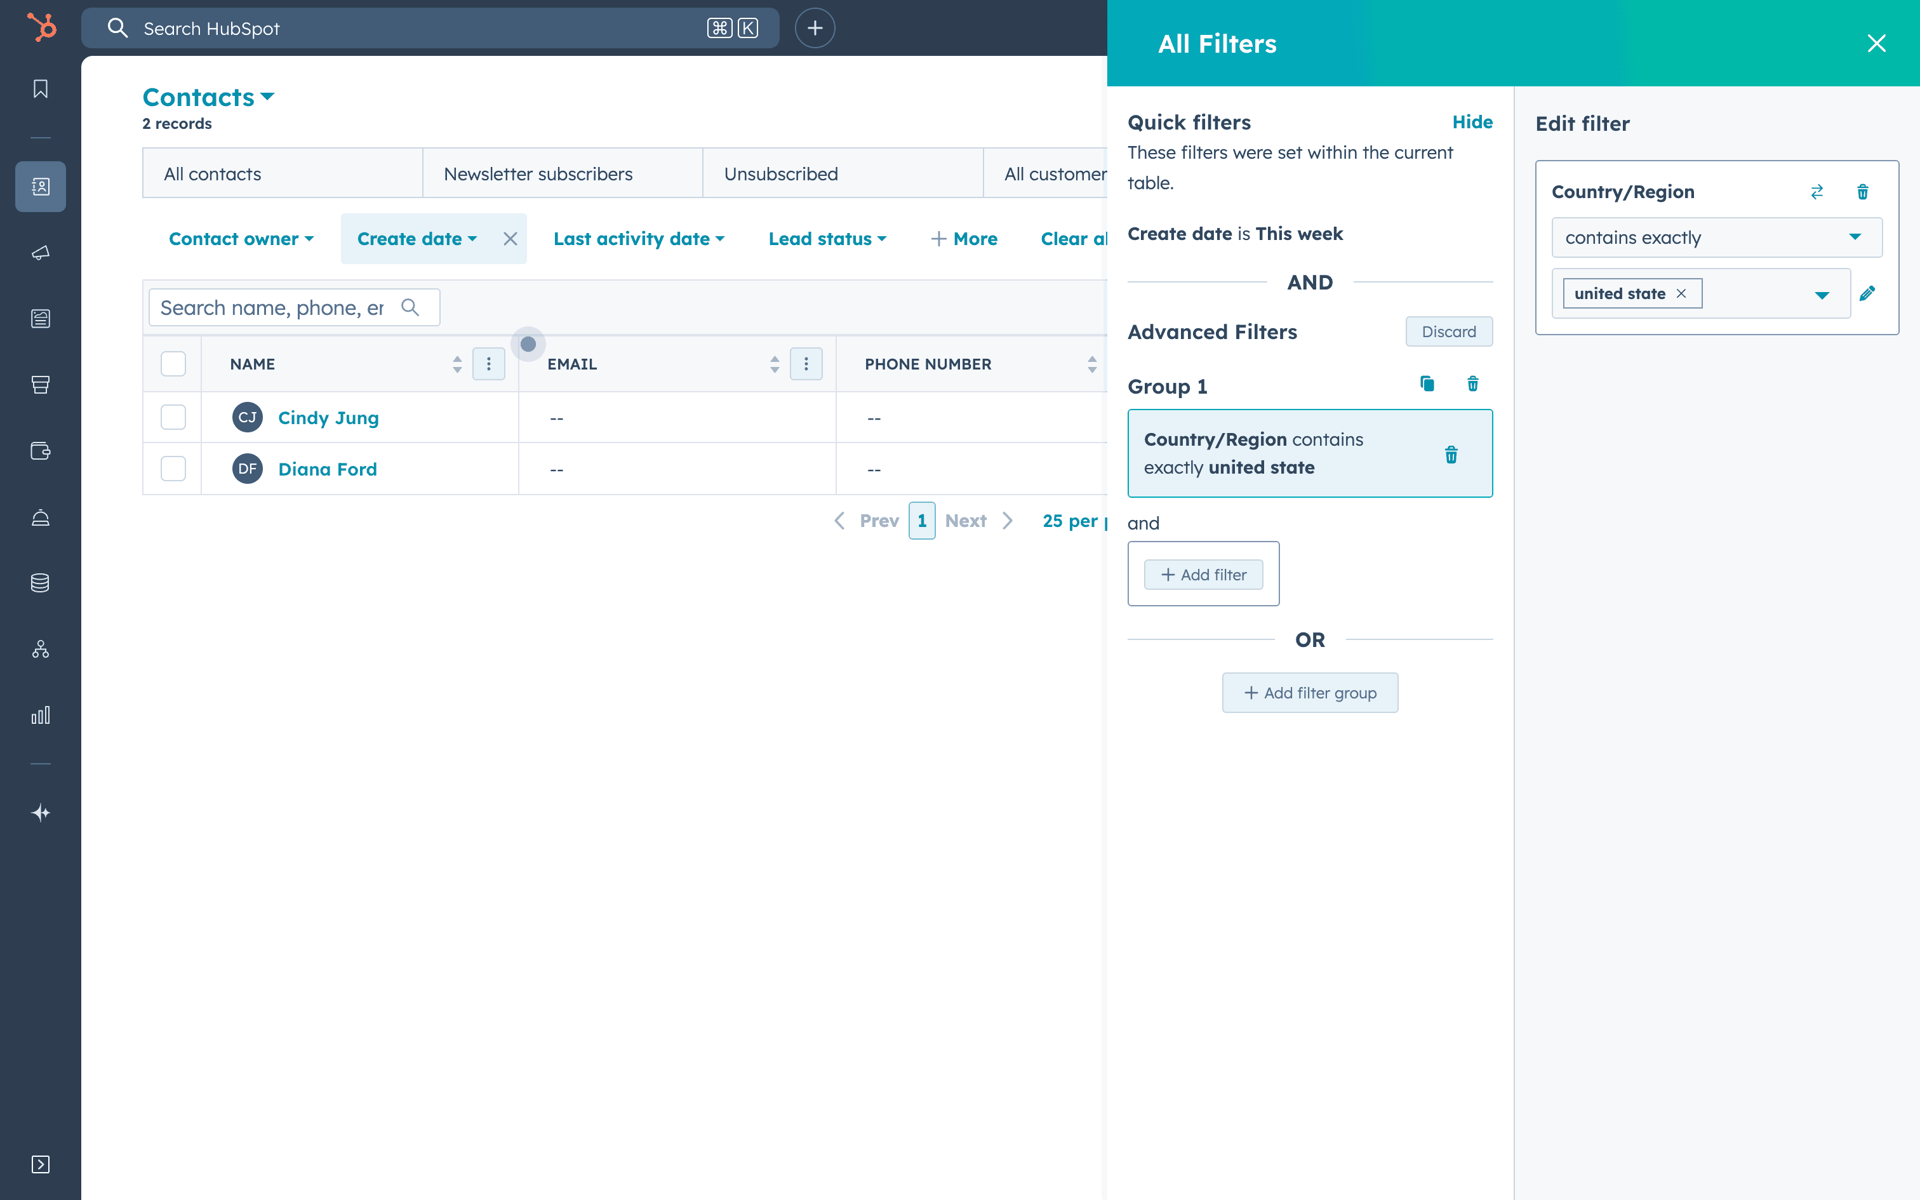This screenshot has height=1200, width=1920.
Task: Switch to the Unsubscribed tab
Action: (842, 173)
